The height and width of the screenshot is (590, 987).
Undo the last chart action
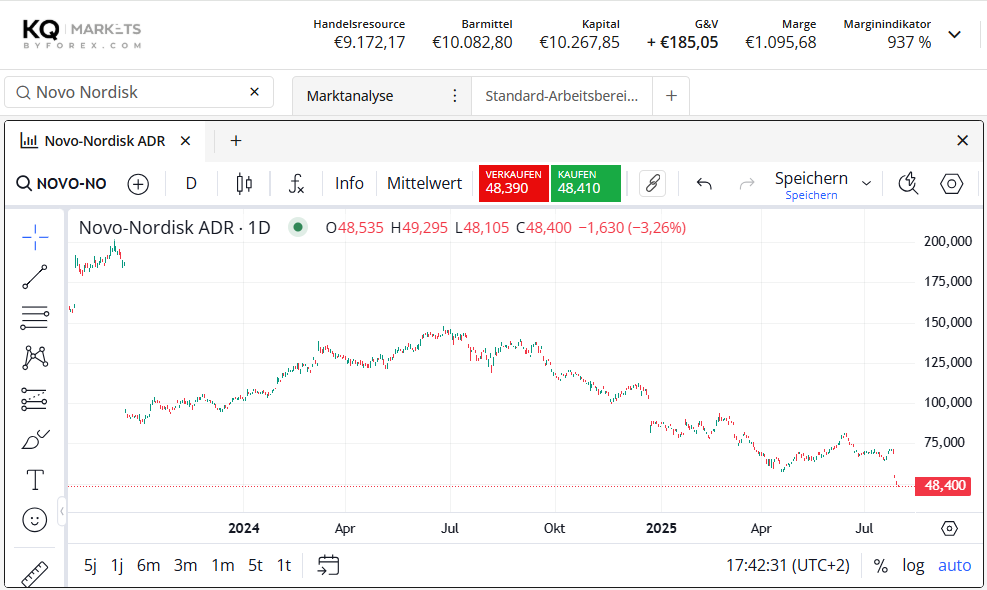pos(704,184)
